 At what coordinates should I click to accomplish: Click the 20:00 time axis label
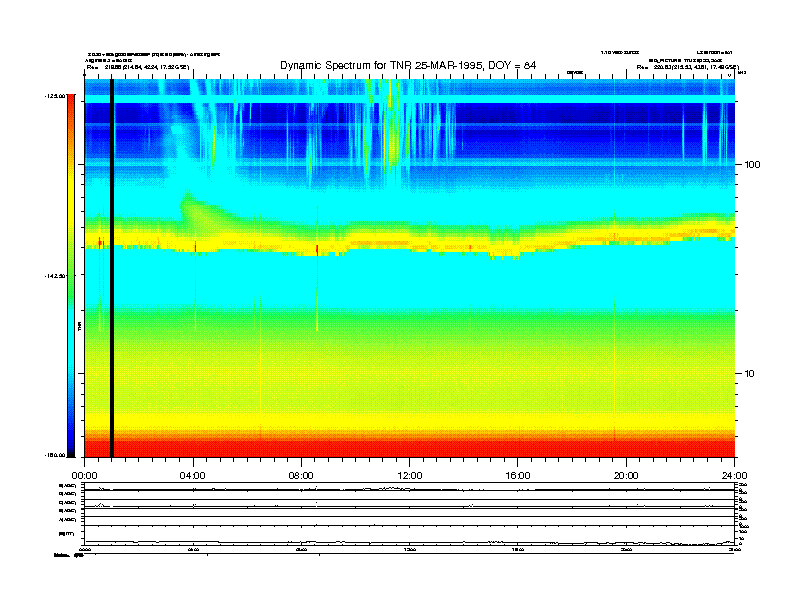[x=626, y=475]
